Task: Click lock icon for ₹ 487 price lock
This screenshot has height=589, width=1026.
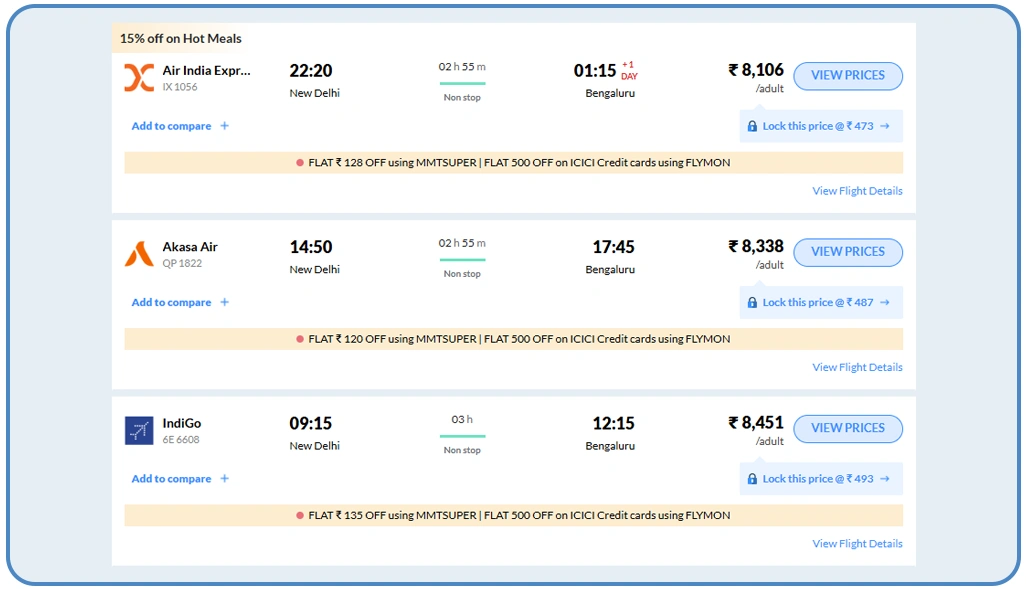Action: [752, 303]
